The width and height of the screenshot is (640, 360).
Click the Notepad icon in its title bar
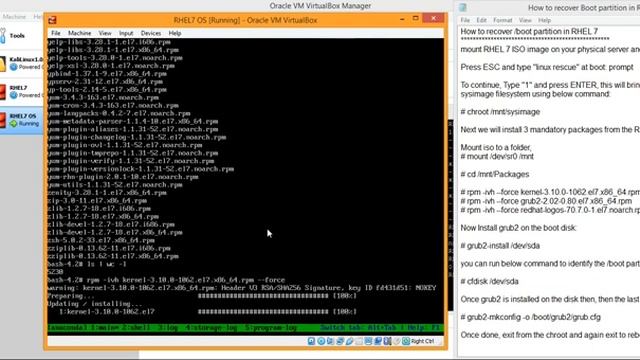click(x=463, y=7)
